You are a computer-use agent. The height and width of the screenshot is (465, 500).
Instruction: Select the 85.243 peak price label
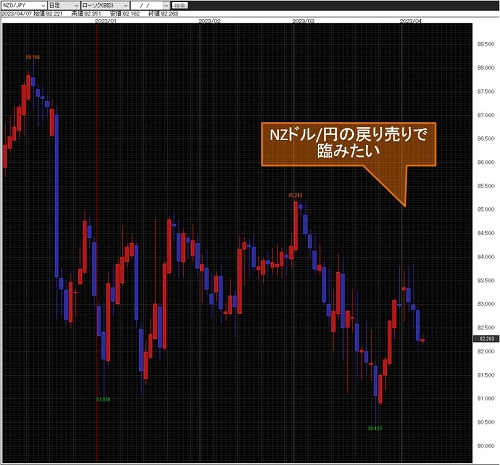pyautogui.click(x=295, y=195)
